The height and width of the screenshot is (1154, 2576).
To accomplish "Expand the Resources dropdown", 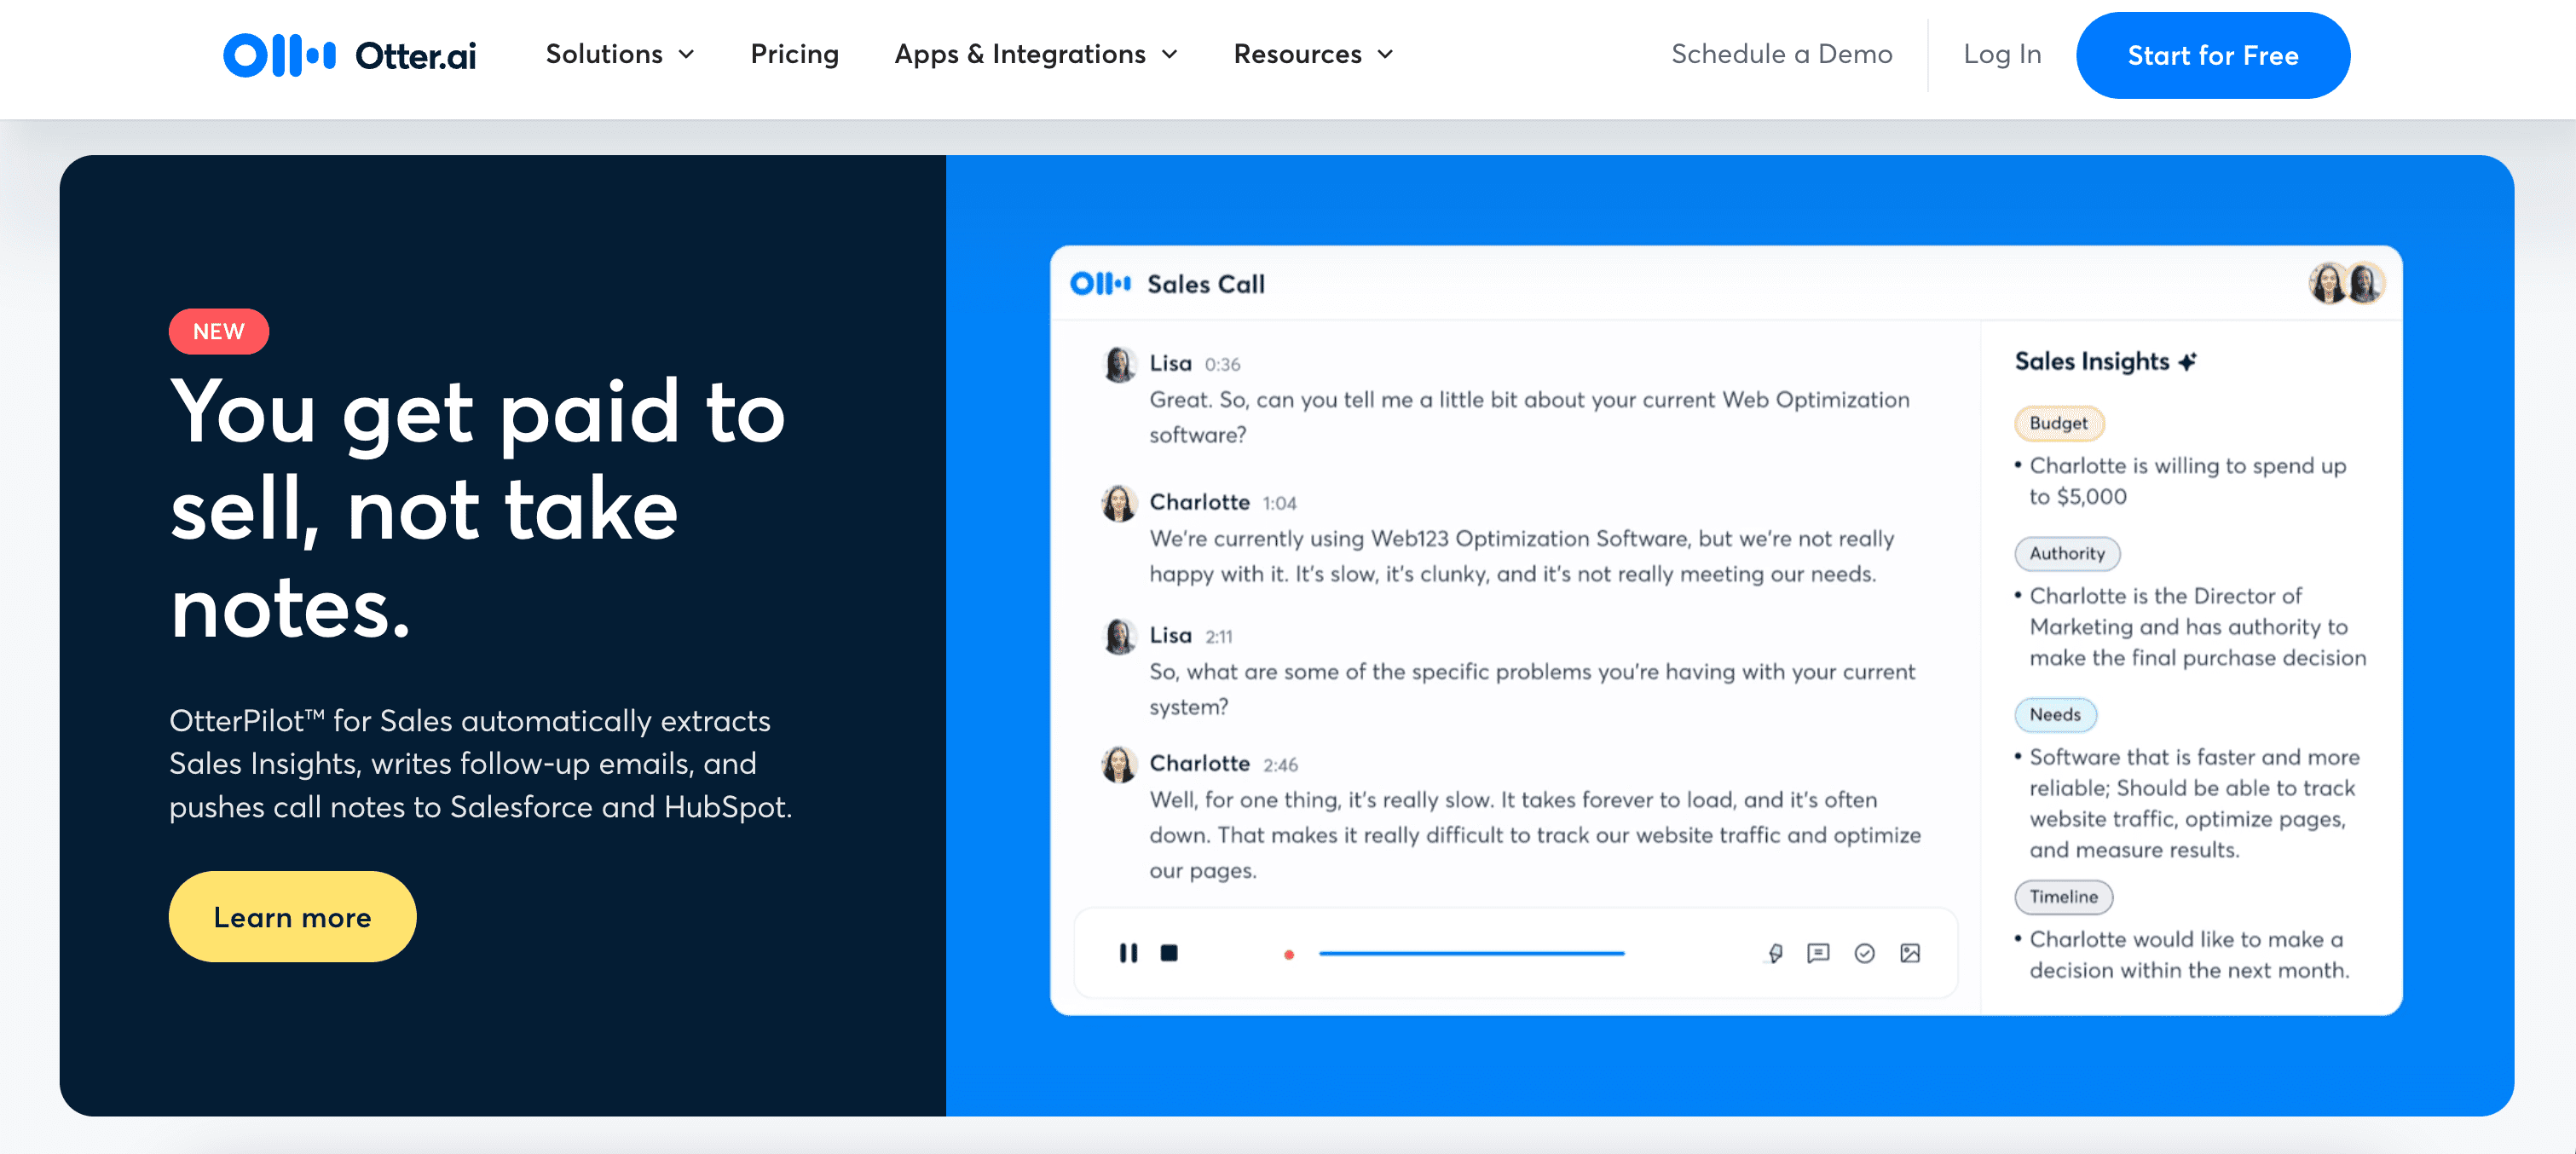I will coord(1313,54).
